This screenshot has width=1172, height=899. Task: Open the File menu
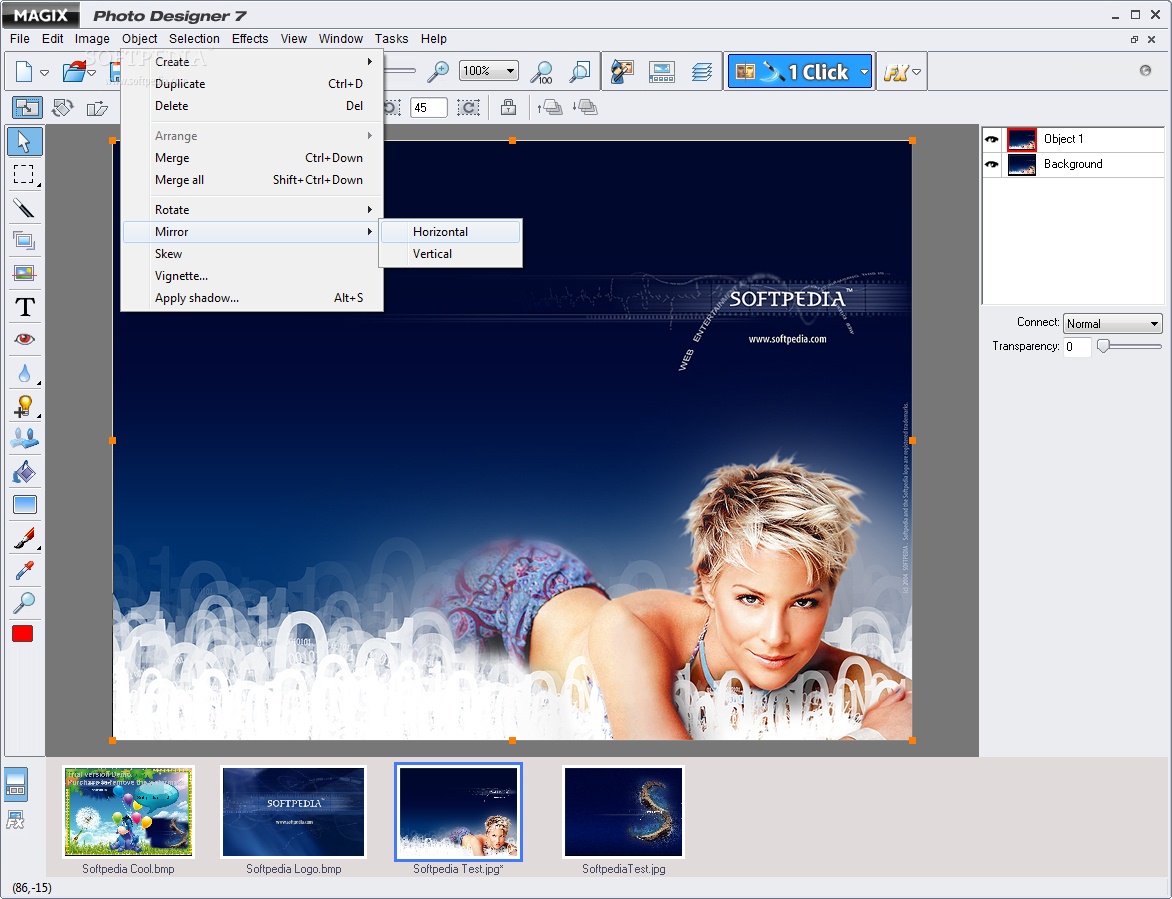[x=19, y=38]
